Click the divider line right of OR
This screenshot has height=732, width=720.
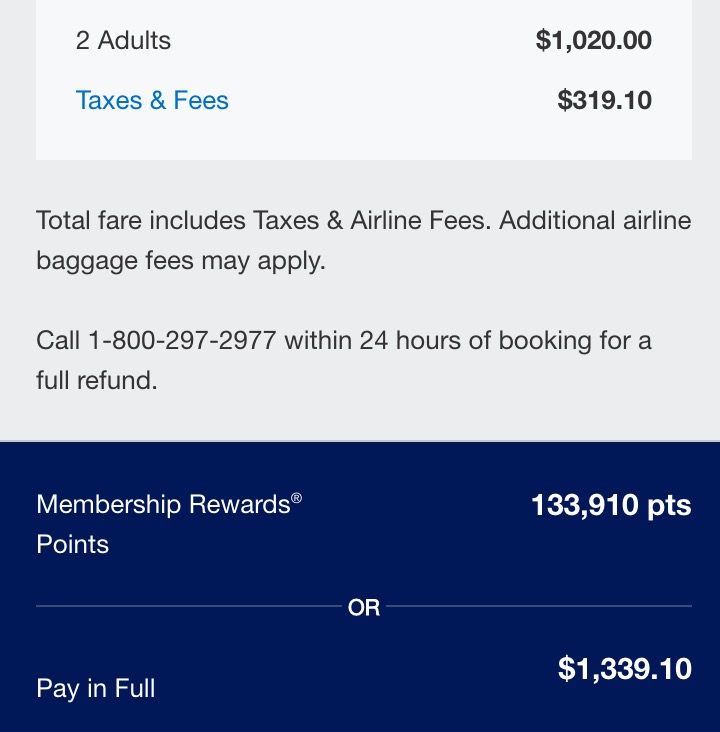click(x=538, y=606)
